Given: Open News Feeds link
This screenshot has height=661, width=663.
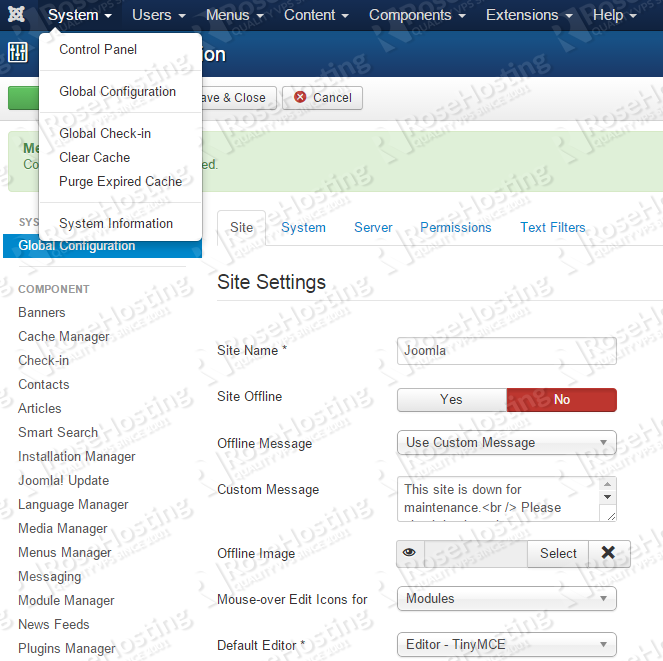Looking at the screenshot, I should (x=54, y=624).
